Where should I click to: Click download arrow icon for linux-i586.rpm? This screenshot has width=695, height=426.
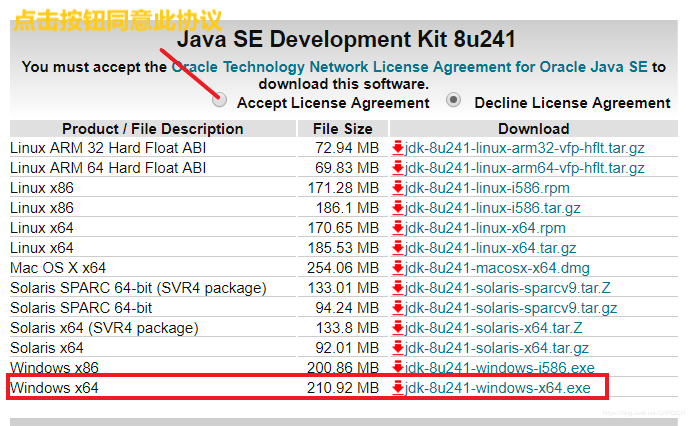tap(398, 188)
